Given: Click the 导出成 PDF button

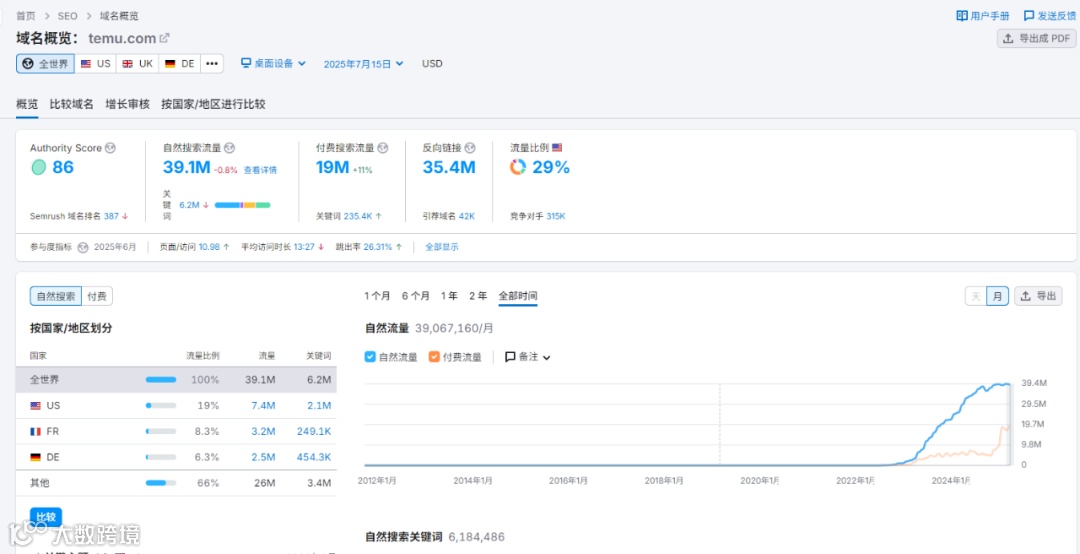Looking at the screenshot, I should 1036,39.
